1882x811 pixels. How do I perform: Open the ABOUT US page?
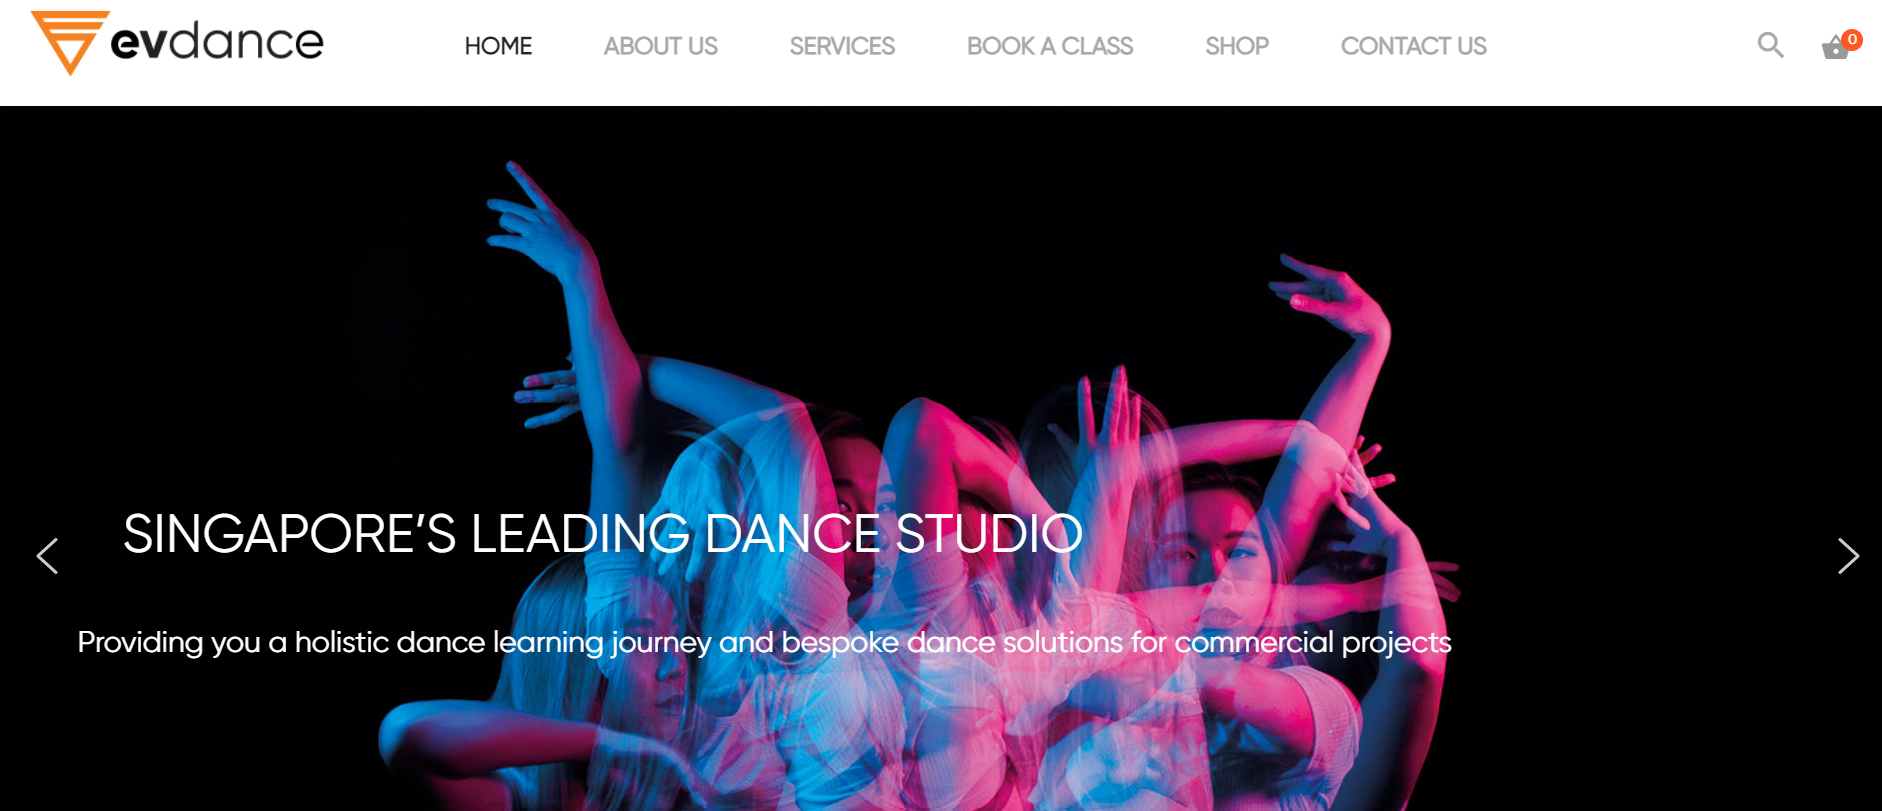660,46
